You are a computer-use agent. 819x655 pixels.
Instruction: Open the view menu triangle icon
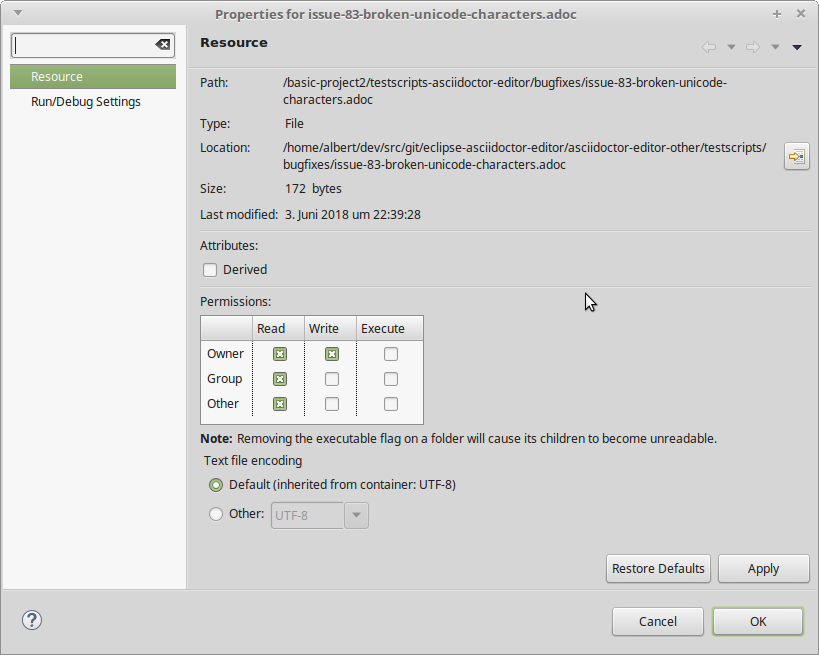point(797,47)
